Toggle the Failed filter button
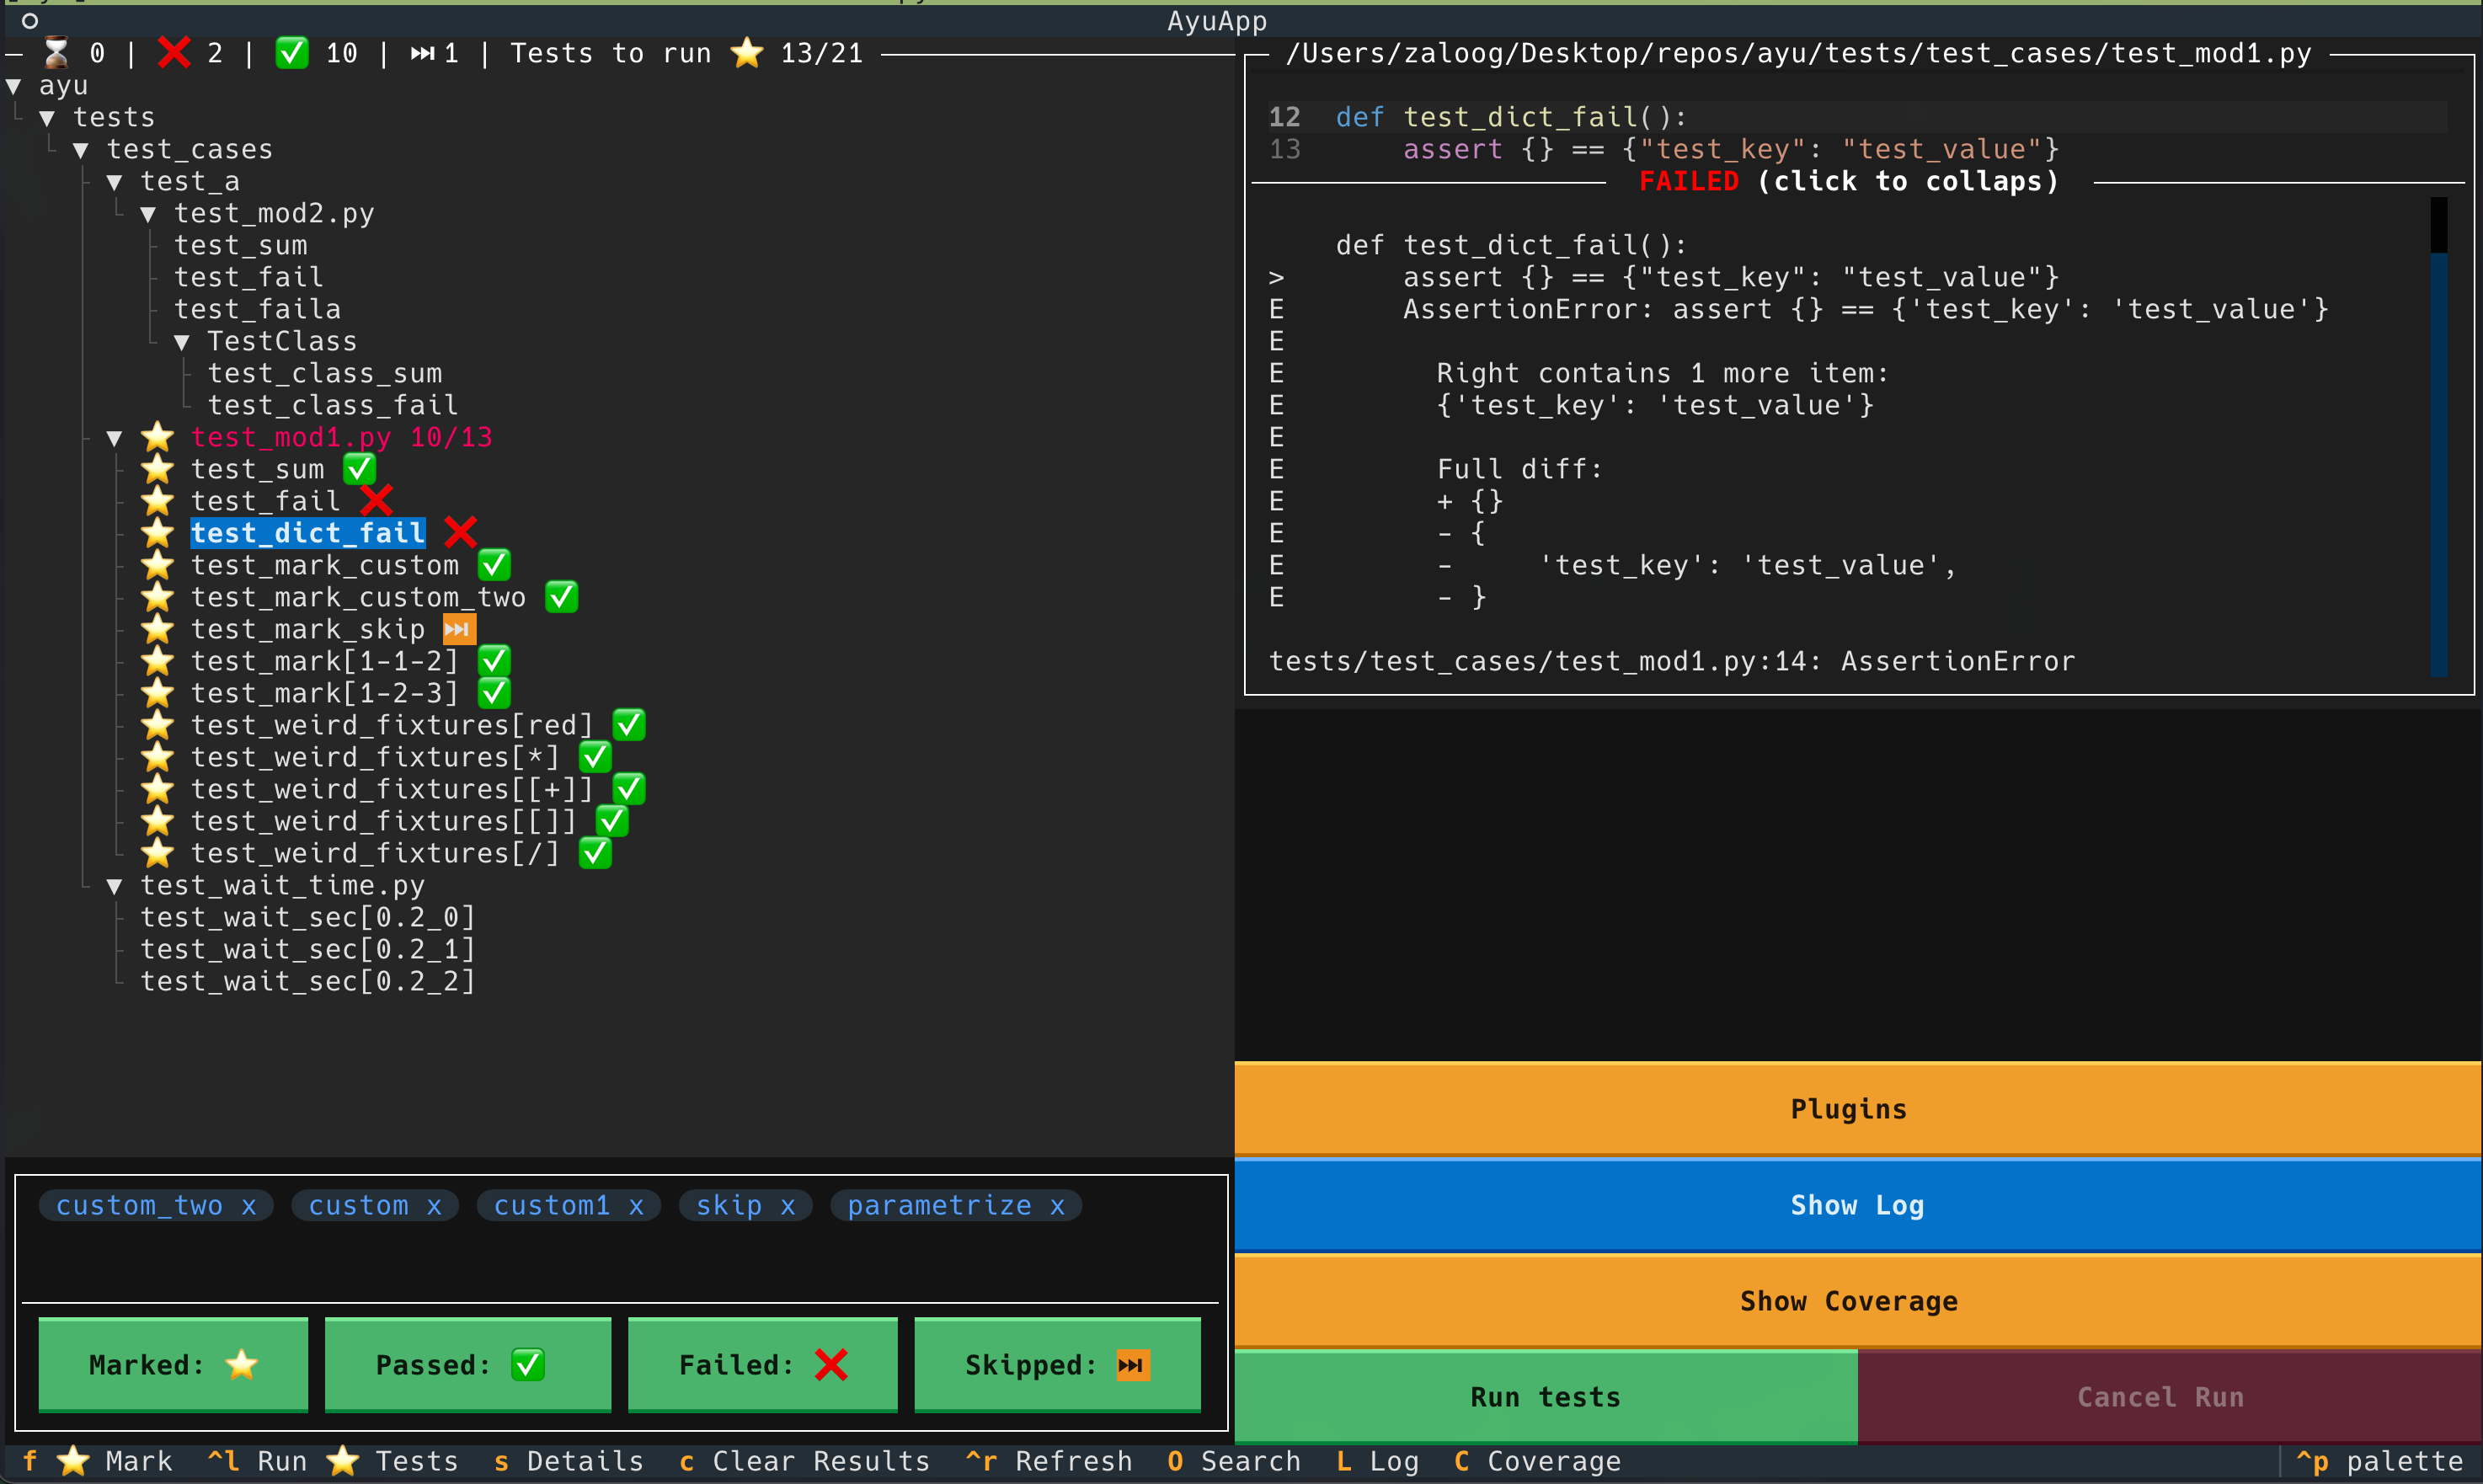 pos(763,1365)
